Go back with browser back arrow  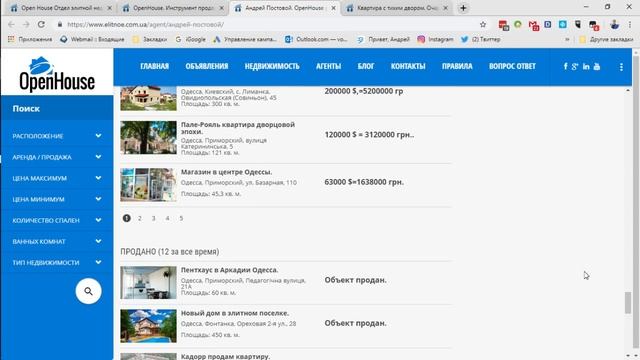tap(11, 24)
